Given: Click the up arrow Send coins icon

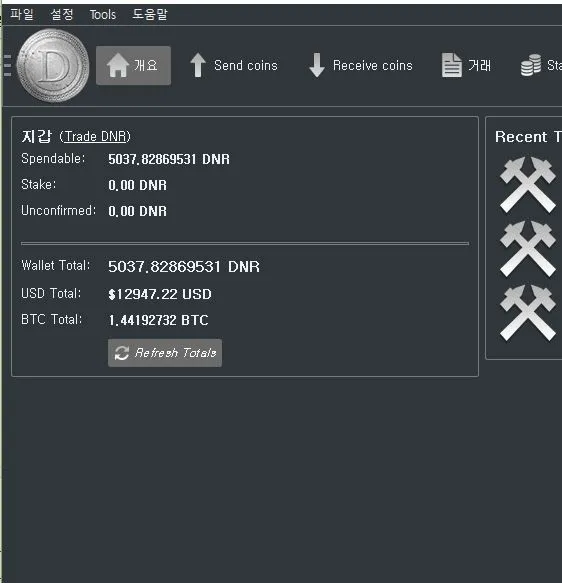Looking at the screenshot, I should pos(198,65).
